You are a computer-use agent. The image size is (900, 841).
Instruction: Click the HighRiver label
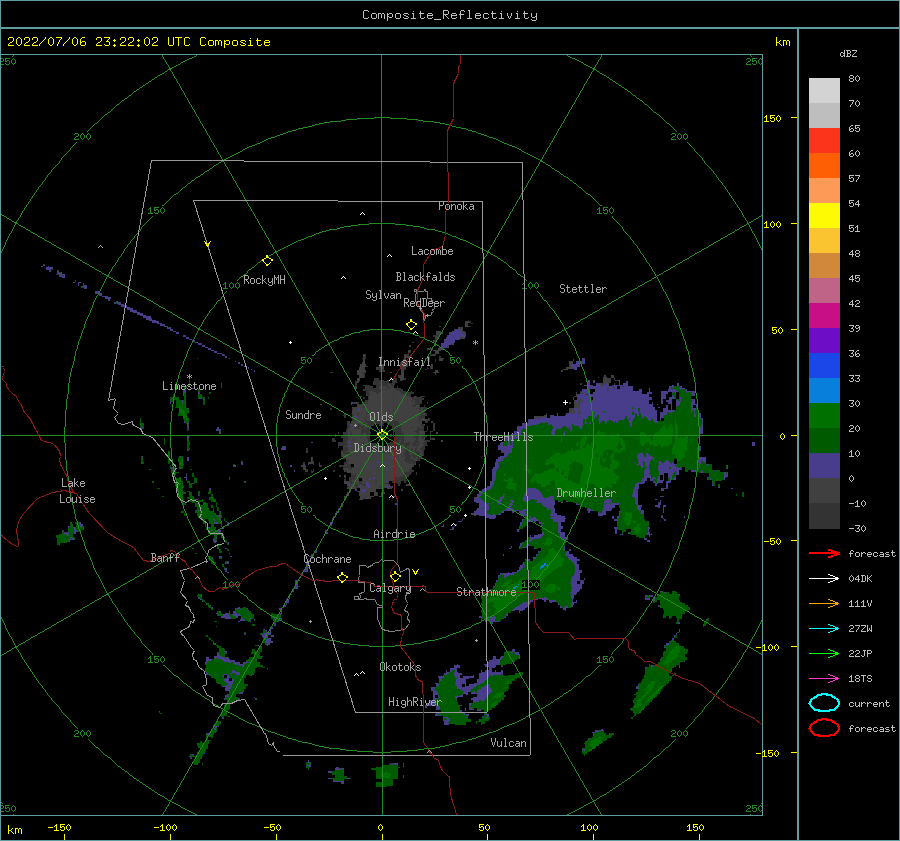(415, 702)
